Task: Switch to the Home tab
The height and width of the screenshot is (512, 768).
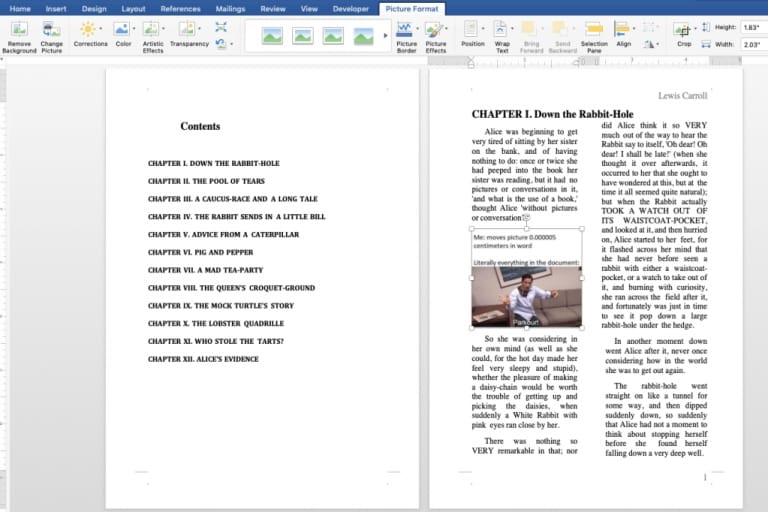Action: click(20, 9)
